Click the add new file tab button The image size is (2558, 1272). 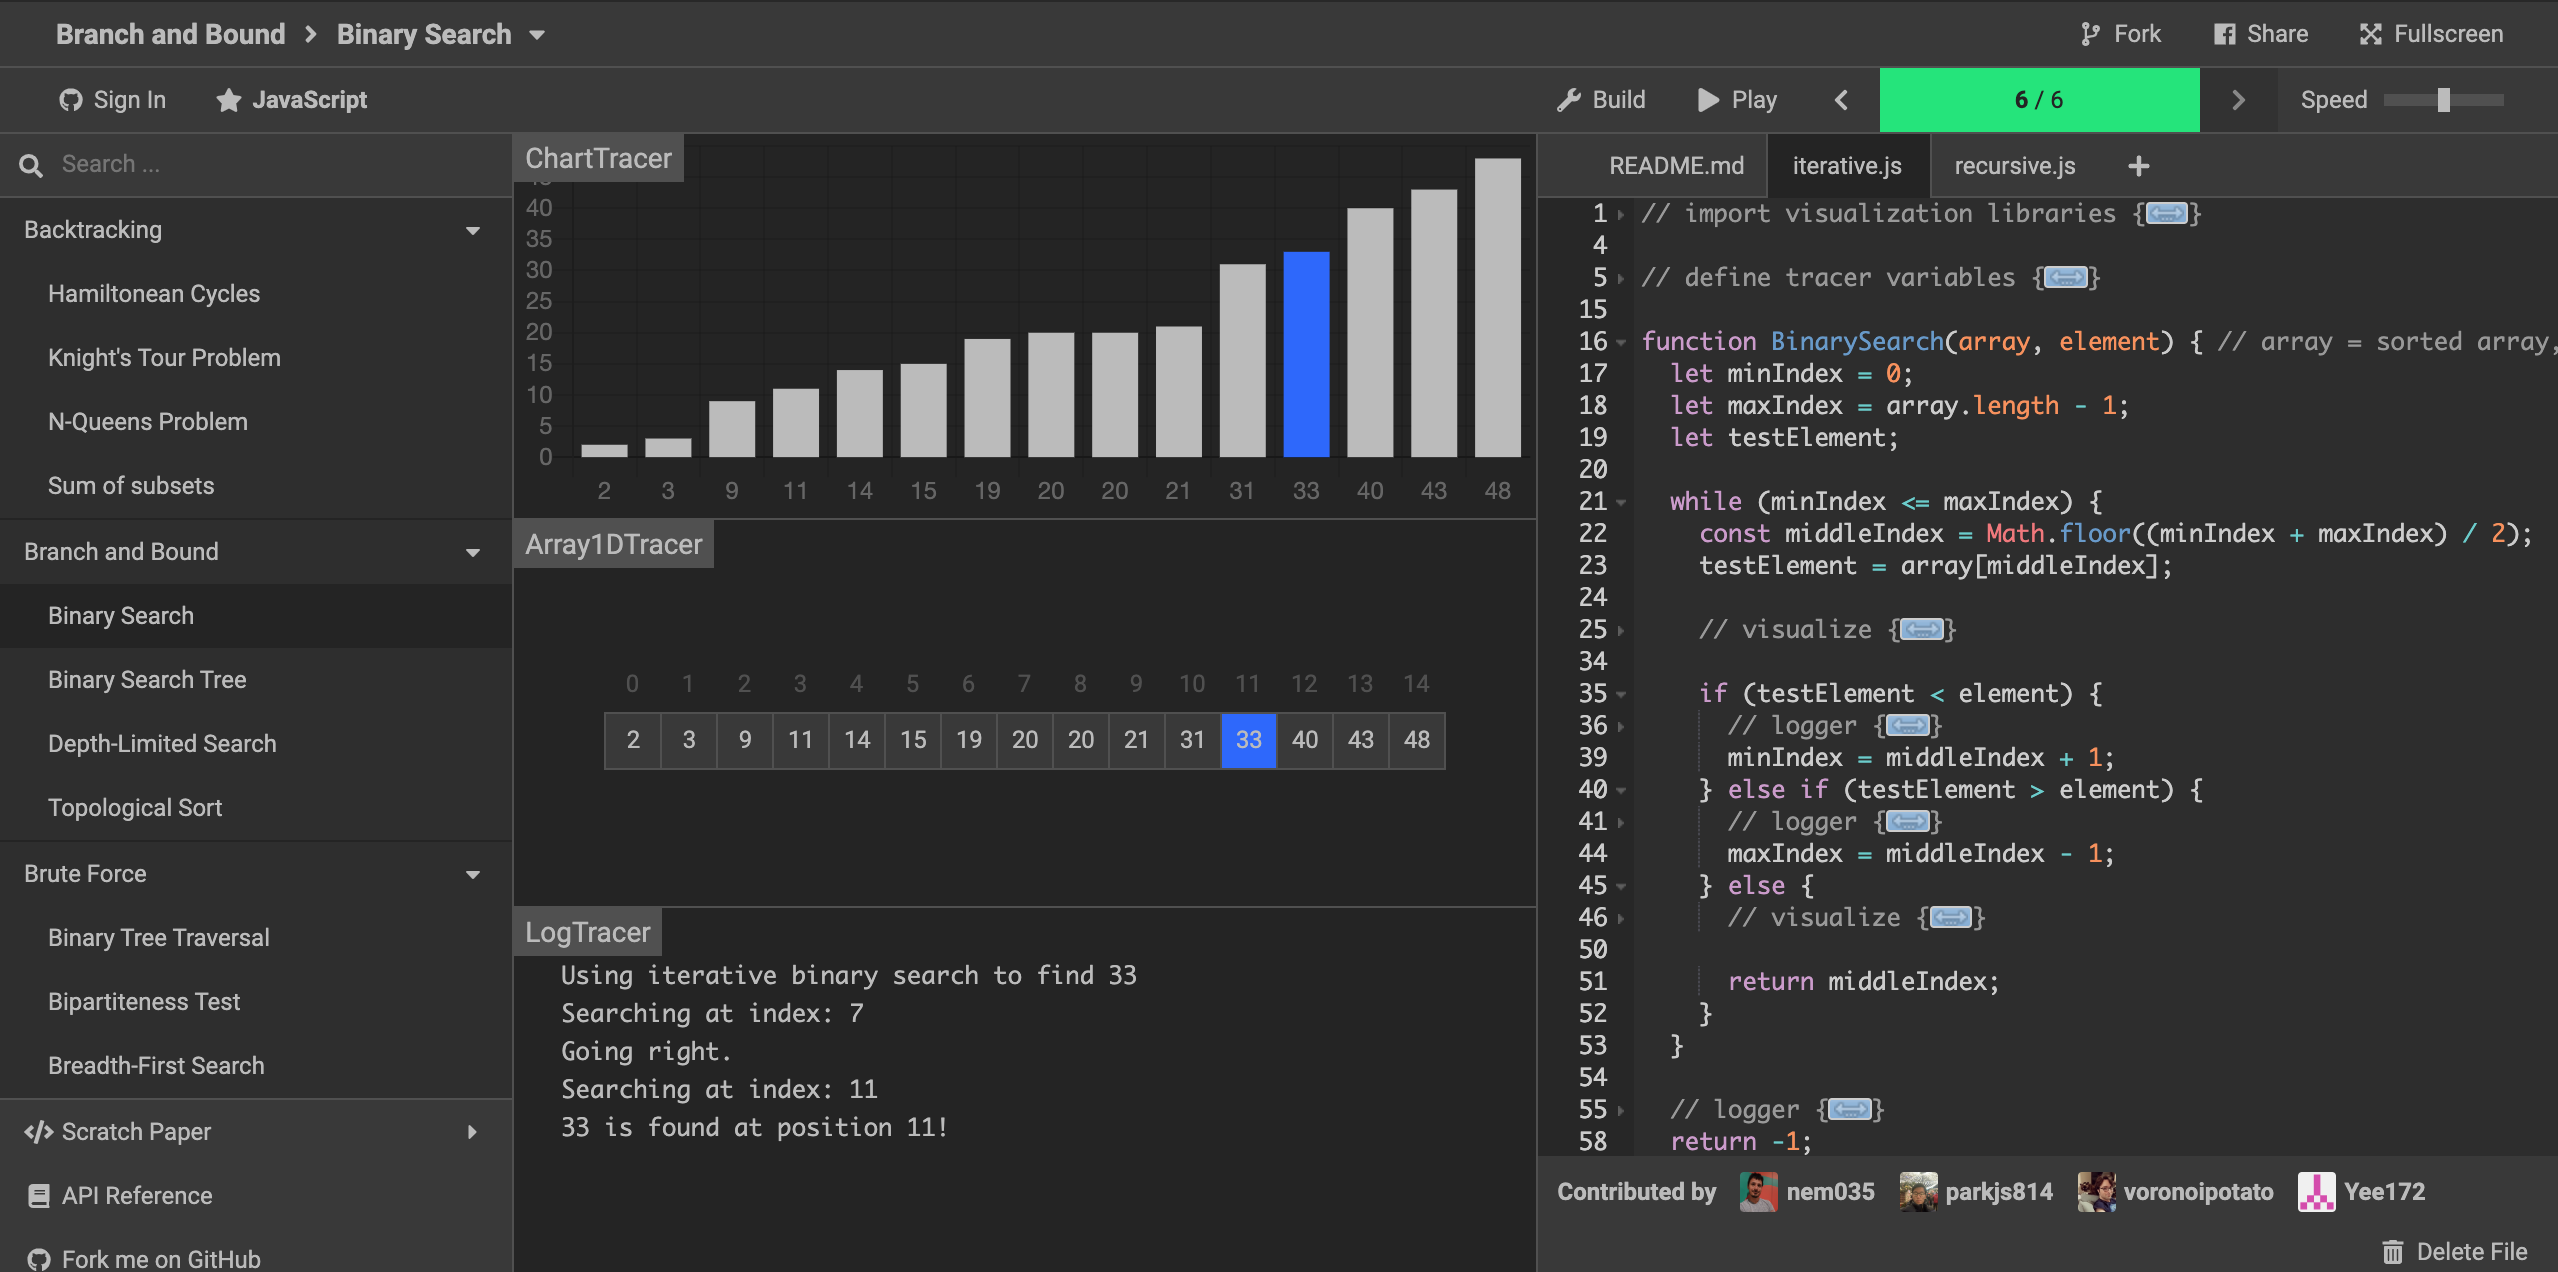coord(2137,165)
